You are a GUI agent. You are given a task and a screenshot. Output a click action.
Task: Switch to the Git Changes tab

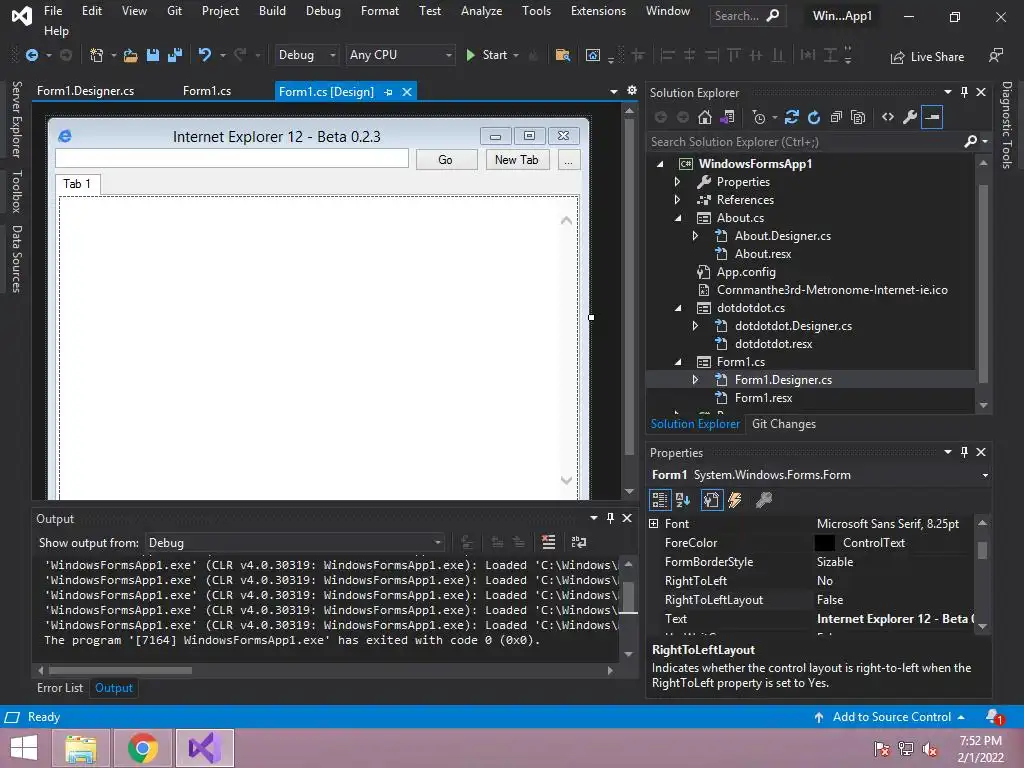coord(784,424)
